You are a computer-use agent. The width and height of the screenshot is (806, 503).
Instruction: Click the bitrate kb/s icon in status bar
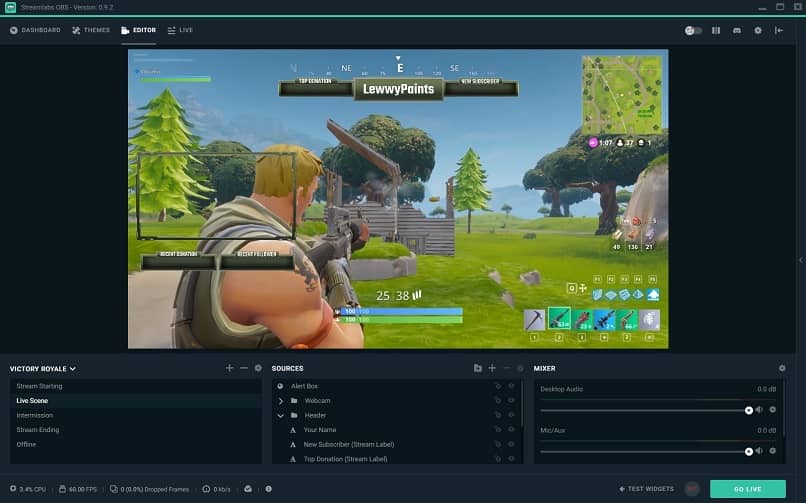206,489
